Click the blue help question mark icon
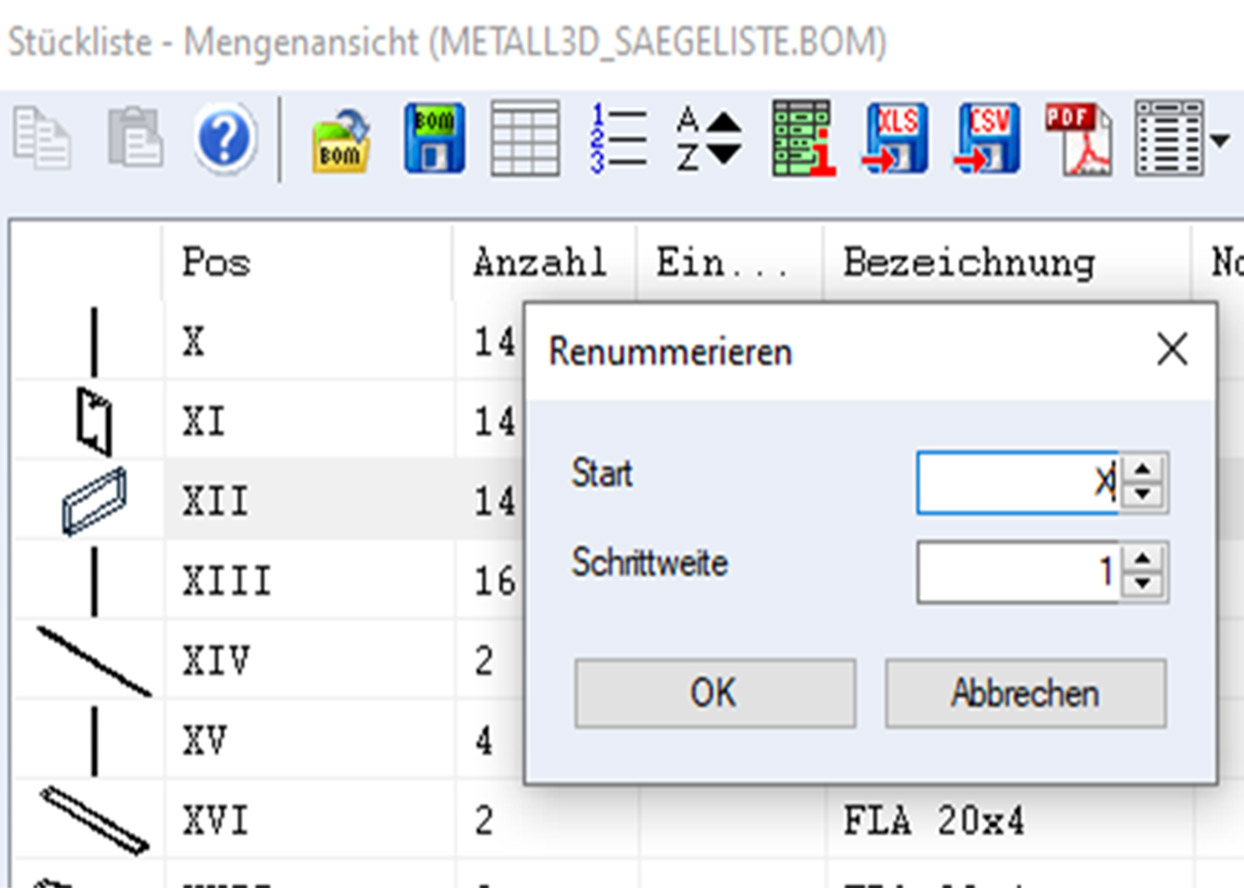The width and height of the screenshot is (1244, 893). [x=226, y=139]
